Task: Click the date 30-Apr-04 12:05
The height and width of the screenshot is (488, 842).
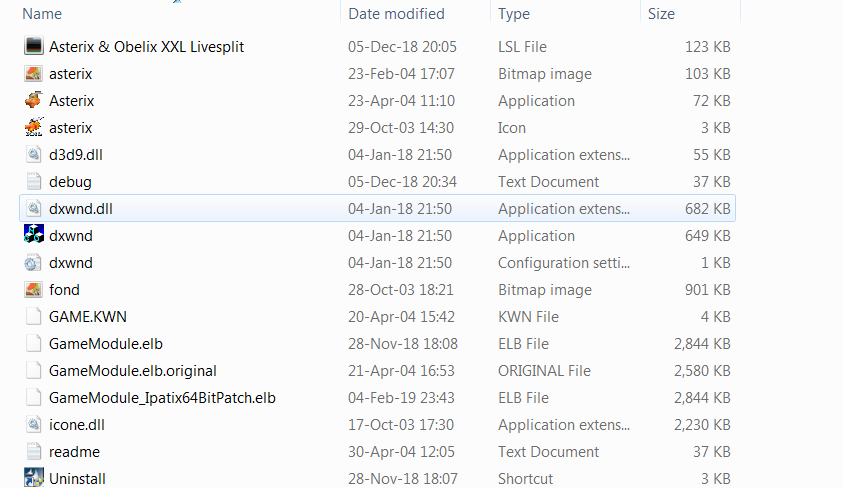Action: [401, 452]
